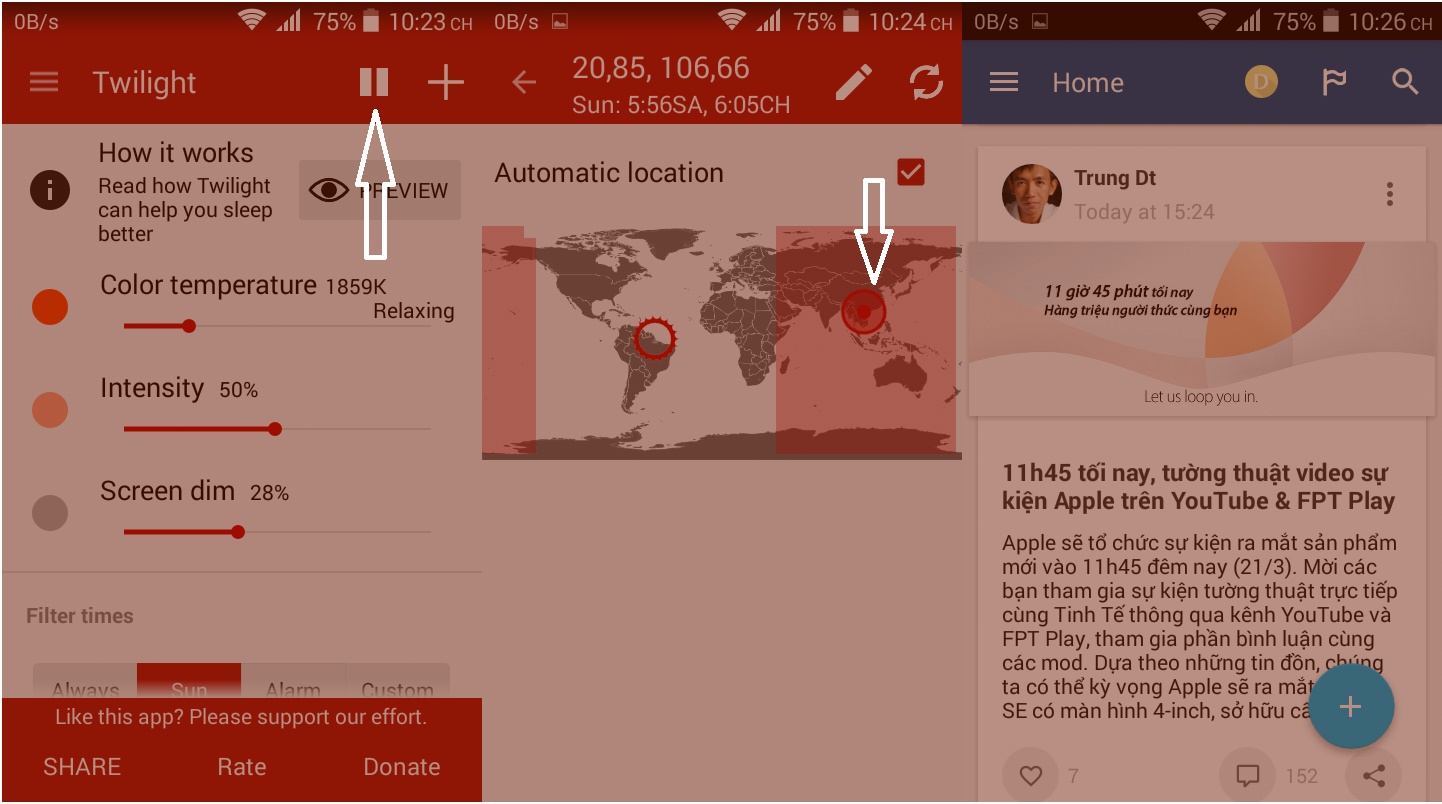Click the Intensity 50% value

238,390
